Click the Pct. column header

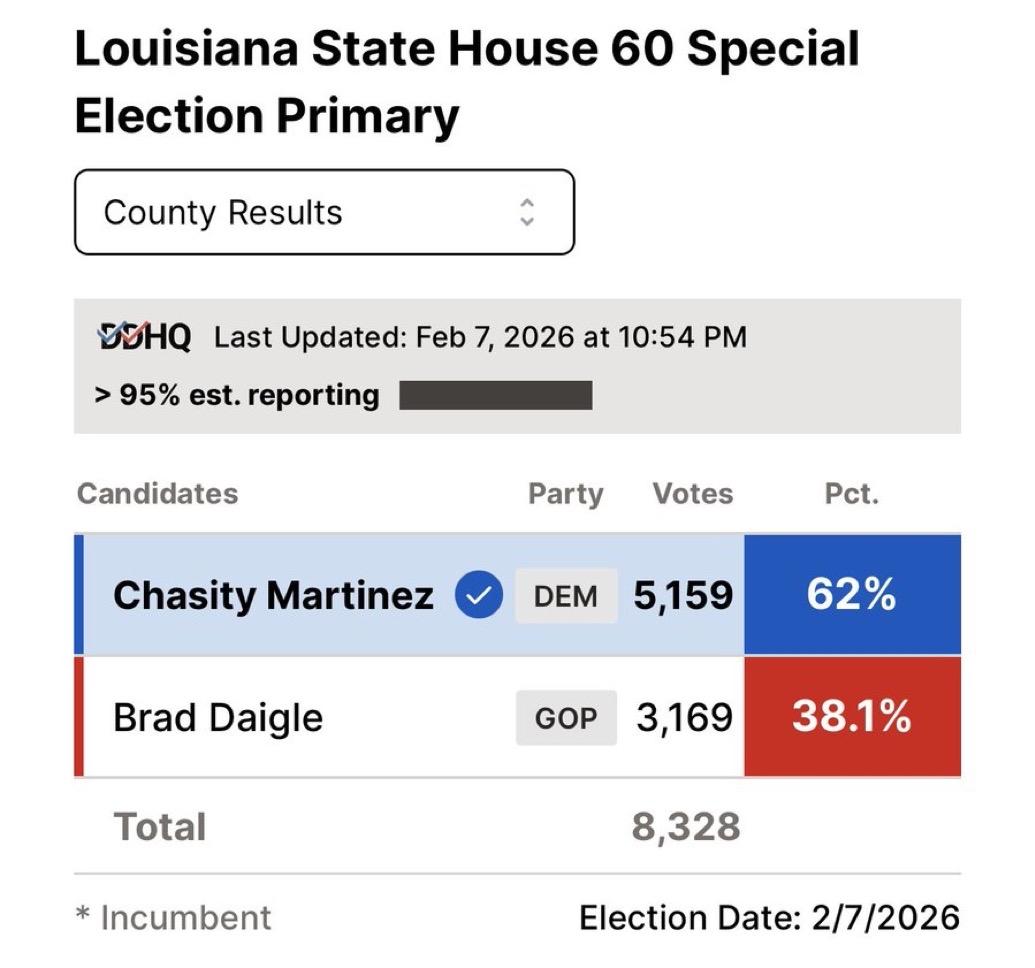(x=851, y=494)
